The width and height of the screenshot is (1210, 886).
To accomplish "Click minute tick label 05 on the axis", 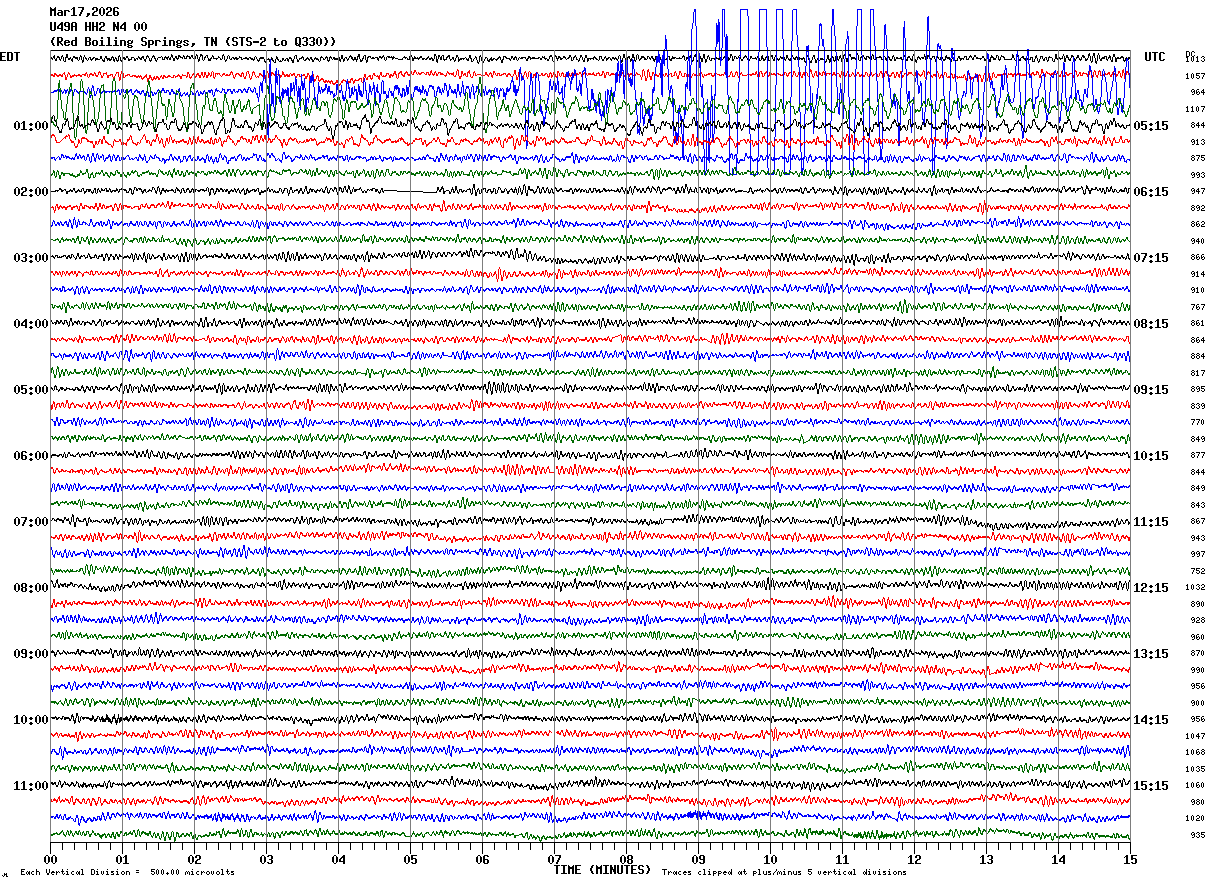I will click(x=410, y=859).
